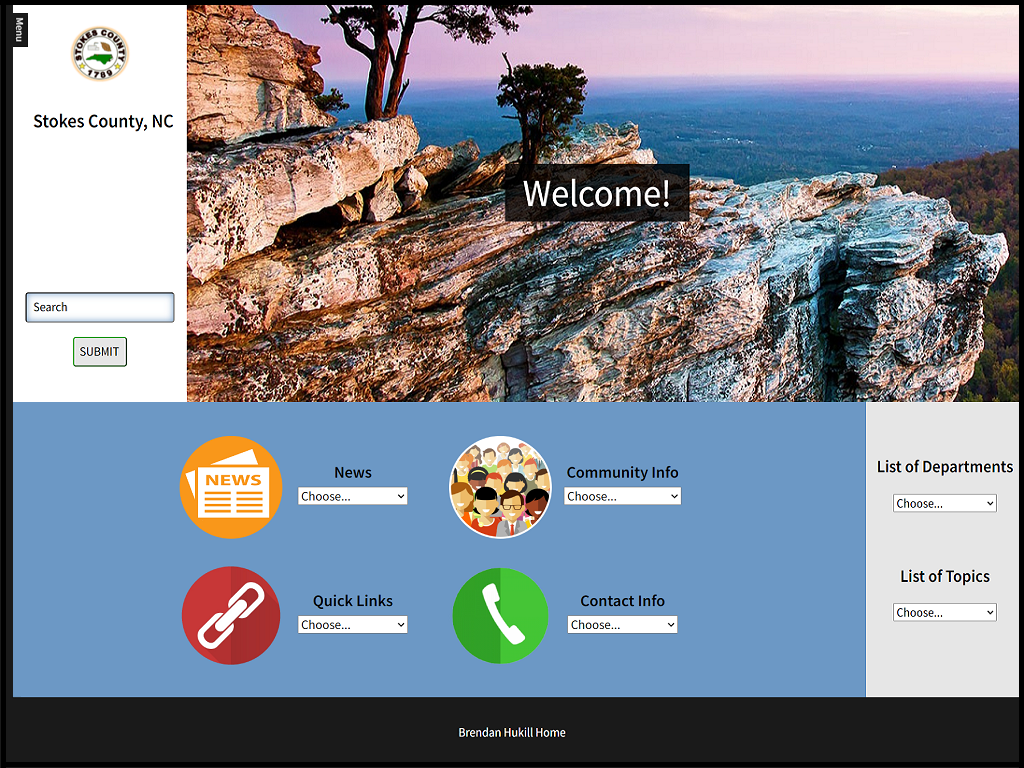Open the Contact Info dropdown
Screen dimensions: 1024x768
(622, 625)
